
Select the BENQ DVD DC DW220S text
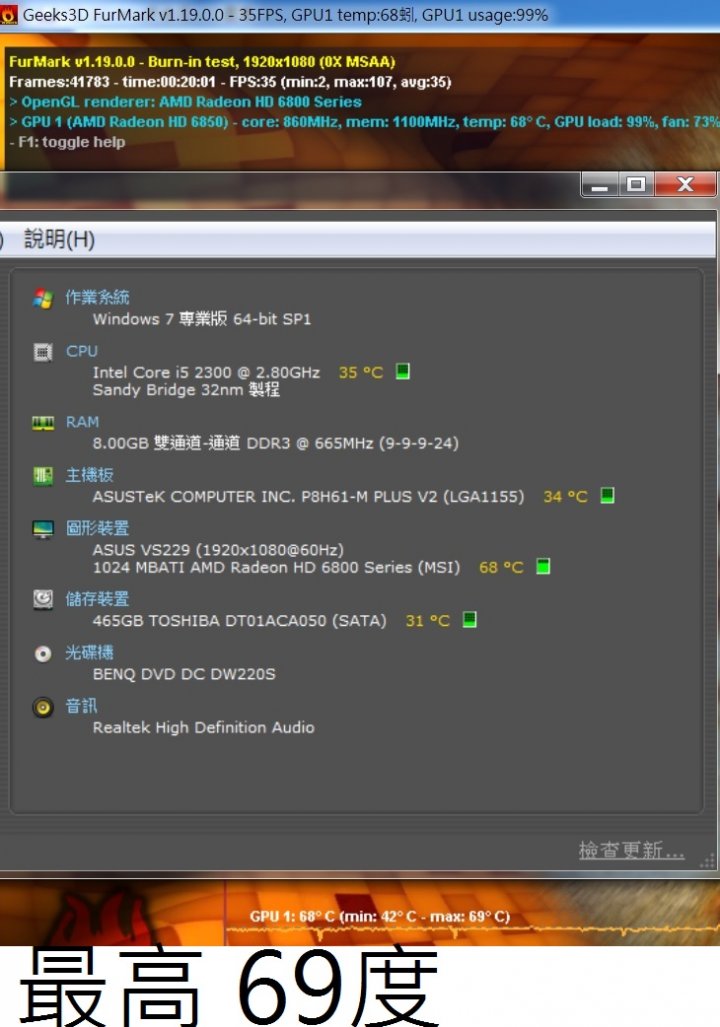pos(184,674)
